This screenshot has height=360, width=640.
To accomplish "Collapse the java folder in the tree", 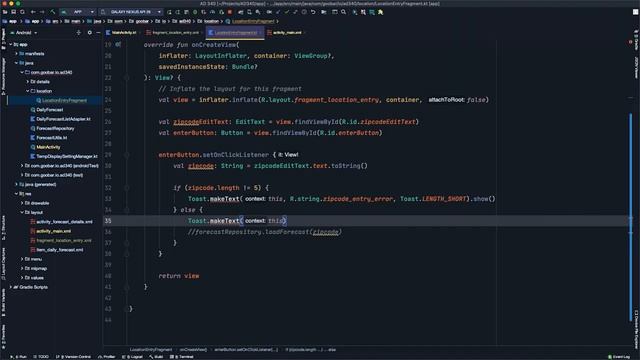I will (16, 63).
